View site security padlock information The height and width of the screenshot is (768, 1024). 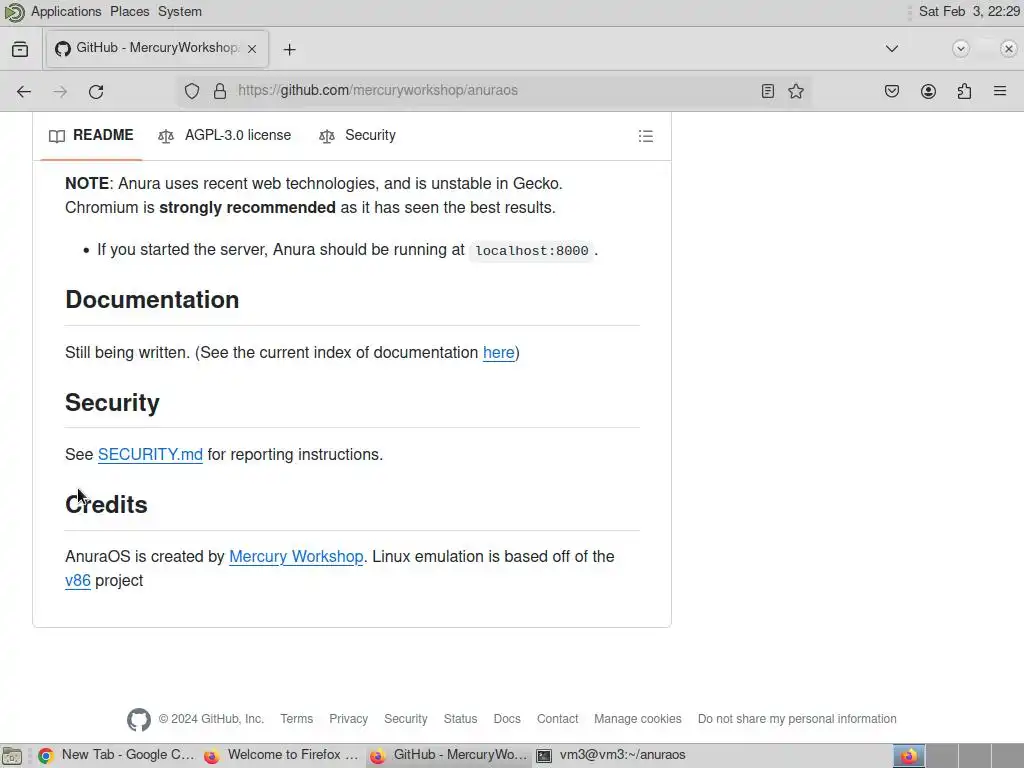point(220,91)
